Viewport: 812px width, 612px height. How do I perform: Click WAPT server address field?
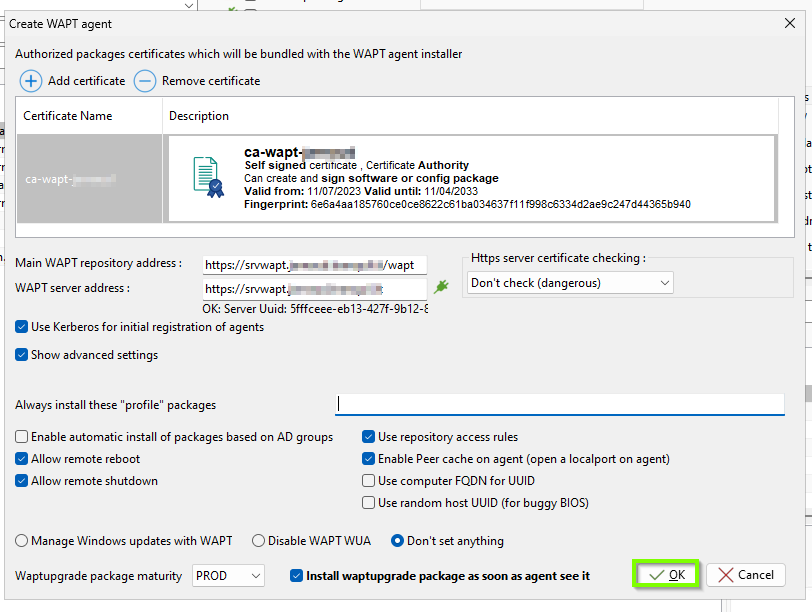pyautogui.click(x=315, y=289)
